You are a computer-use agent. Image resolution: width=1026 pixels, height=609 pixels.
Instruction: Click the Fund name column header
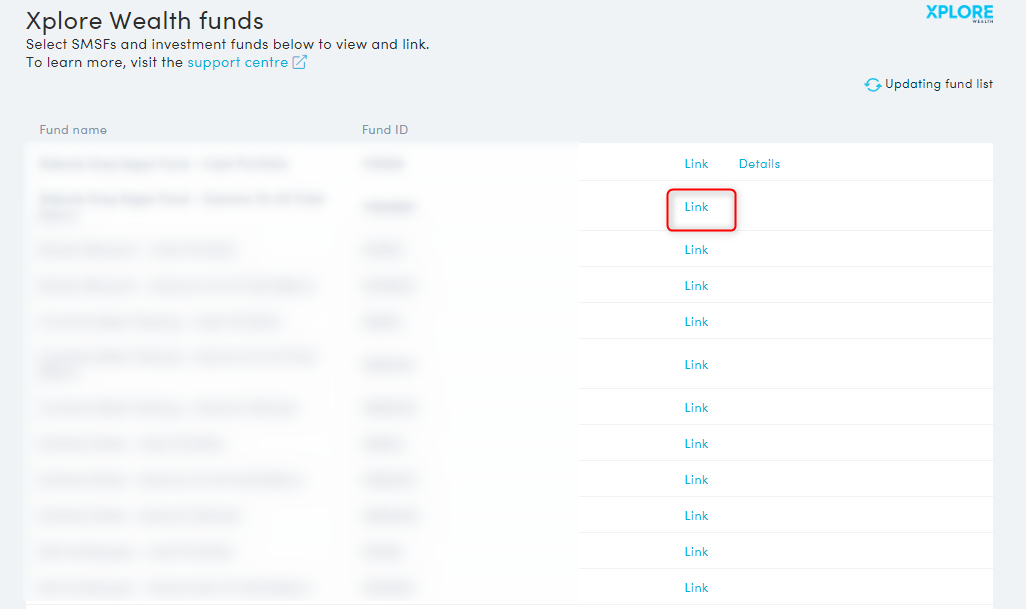click(x=73, y=130)
